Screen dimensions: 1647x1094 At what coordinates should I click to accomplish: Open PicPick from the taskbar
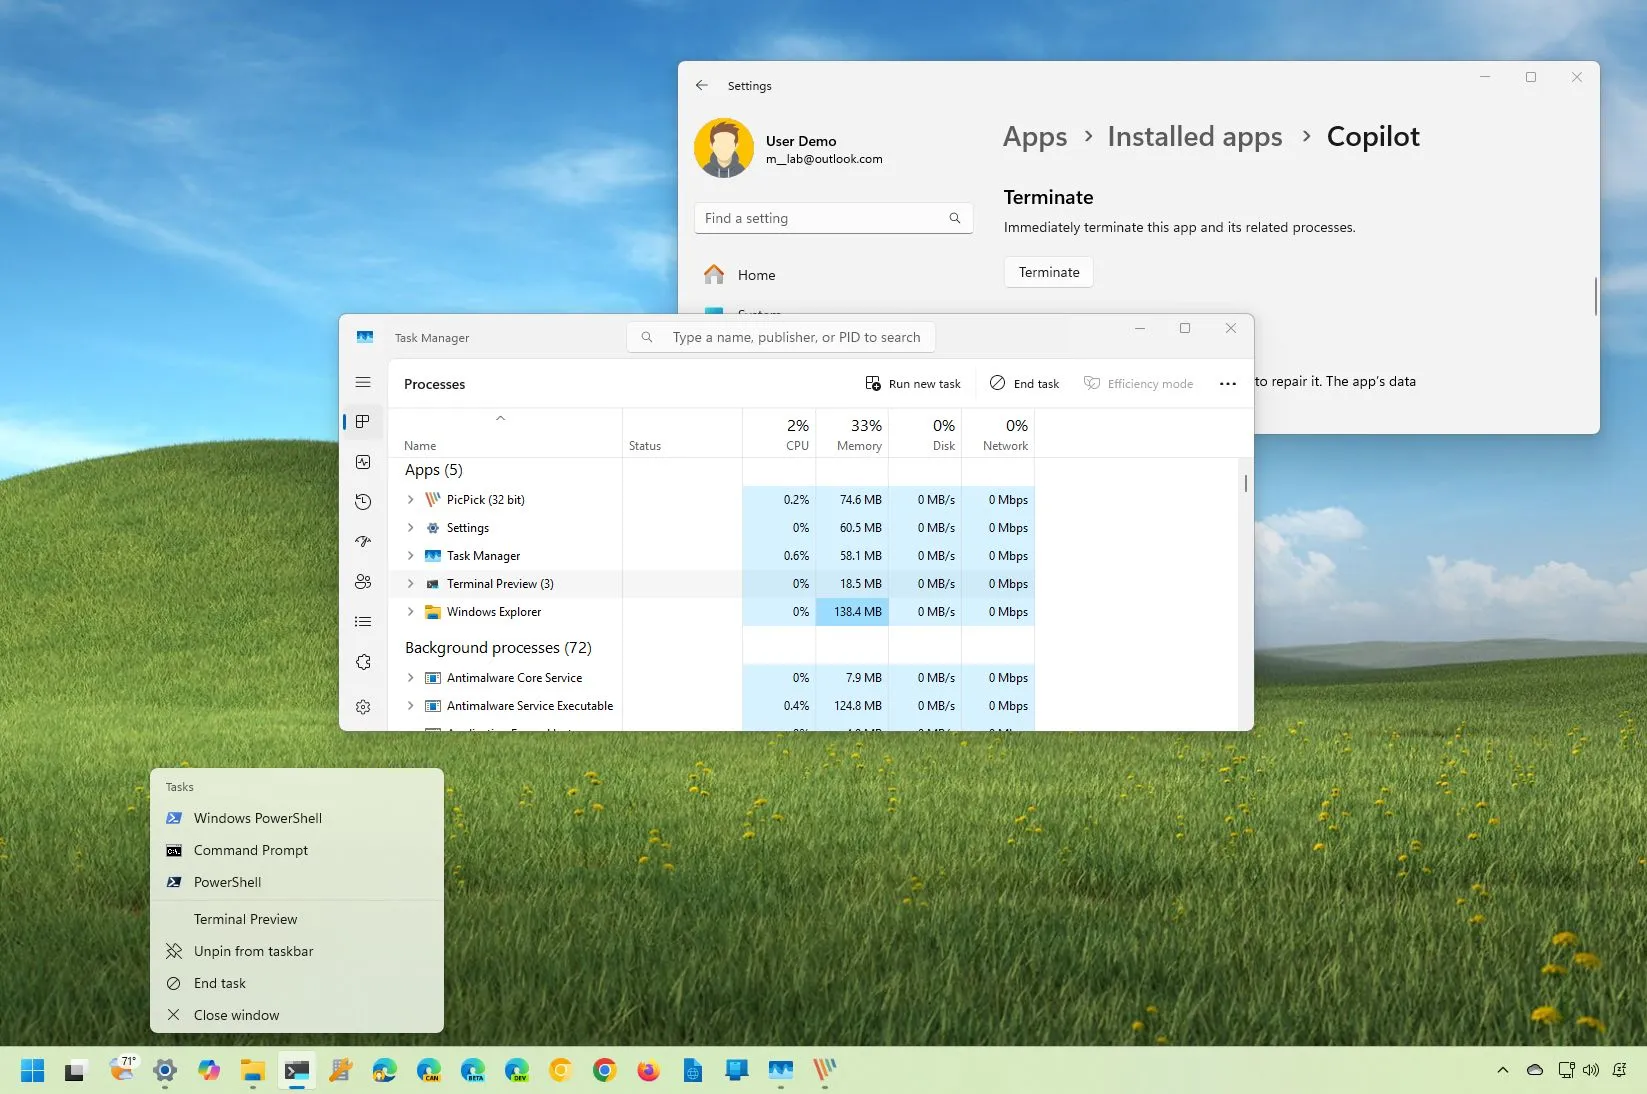(824, 1071)
